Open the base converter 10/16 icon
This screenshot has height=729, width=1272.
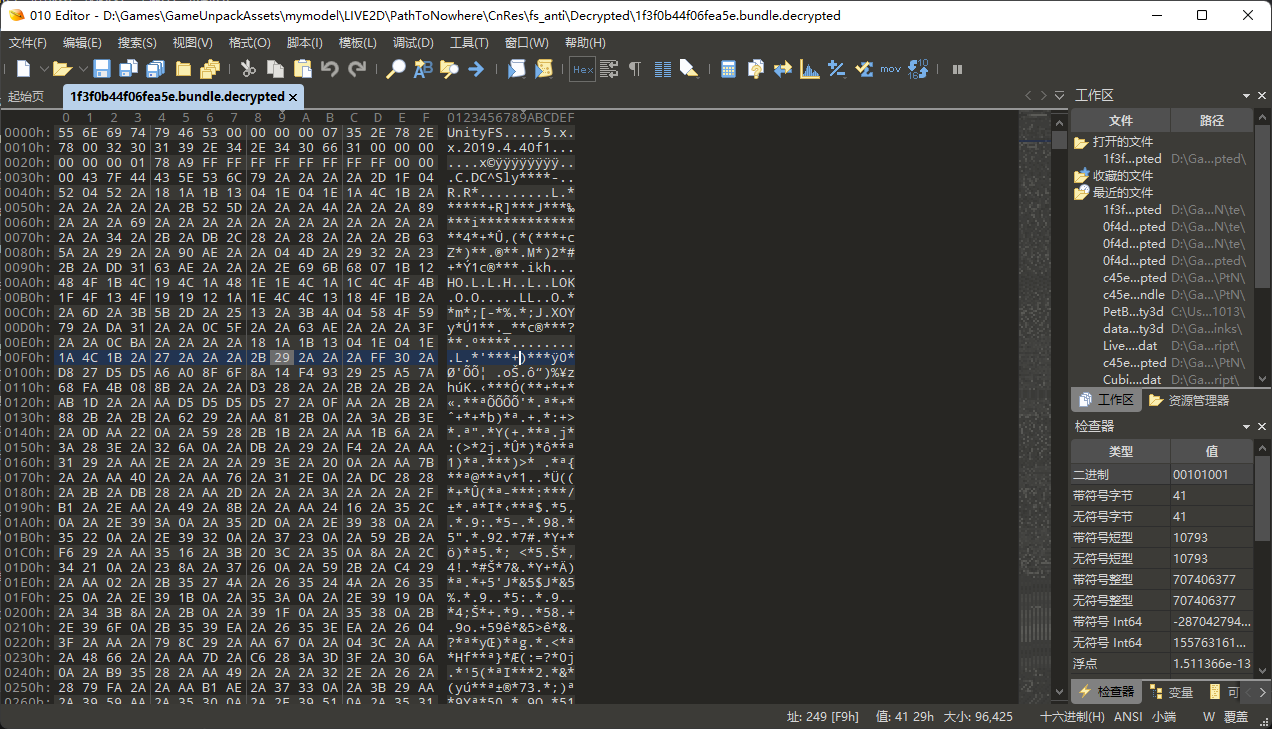point(918,69)
